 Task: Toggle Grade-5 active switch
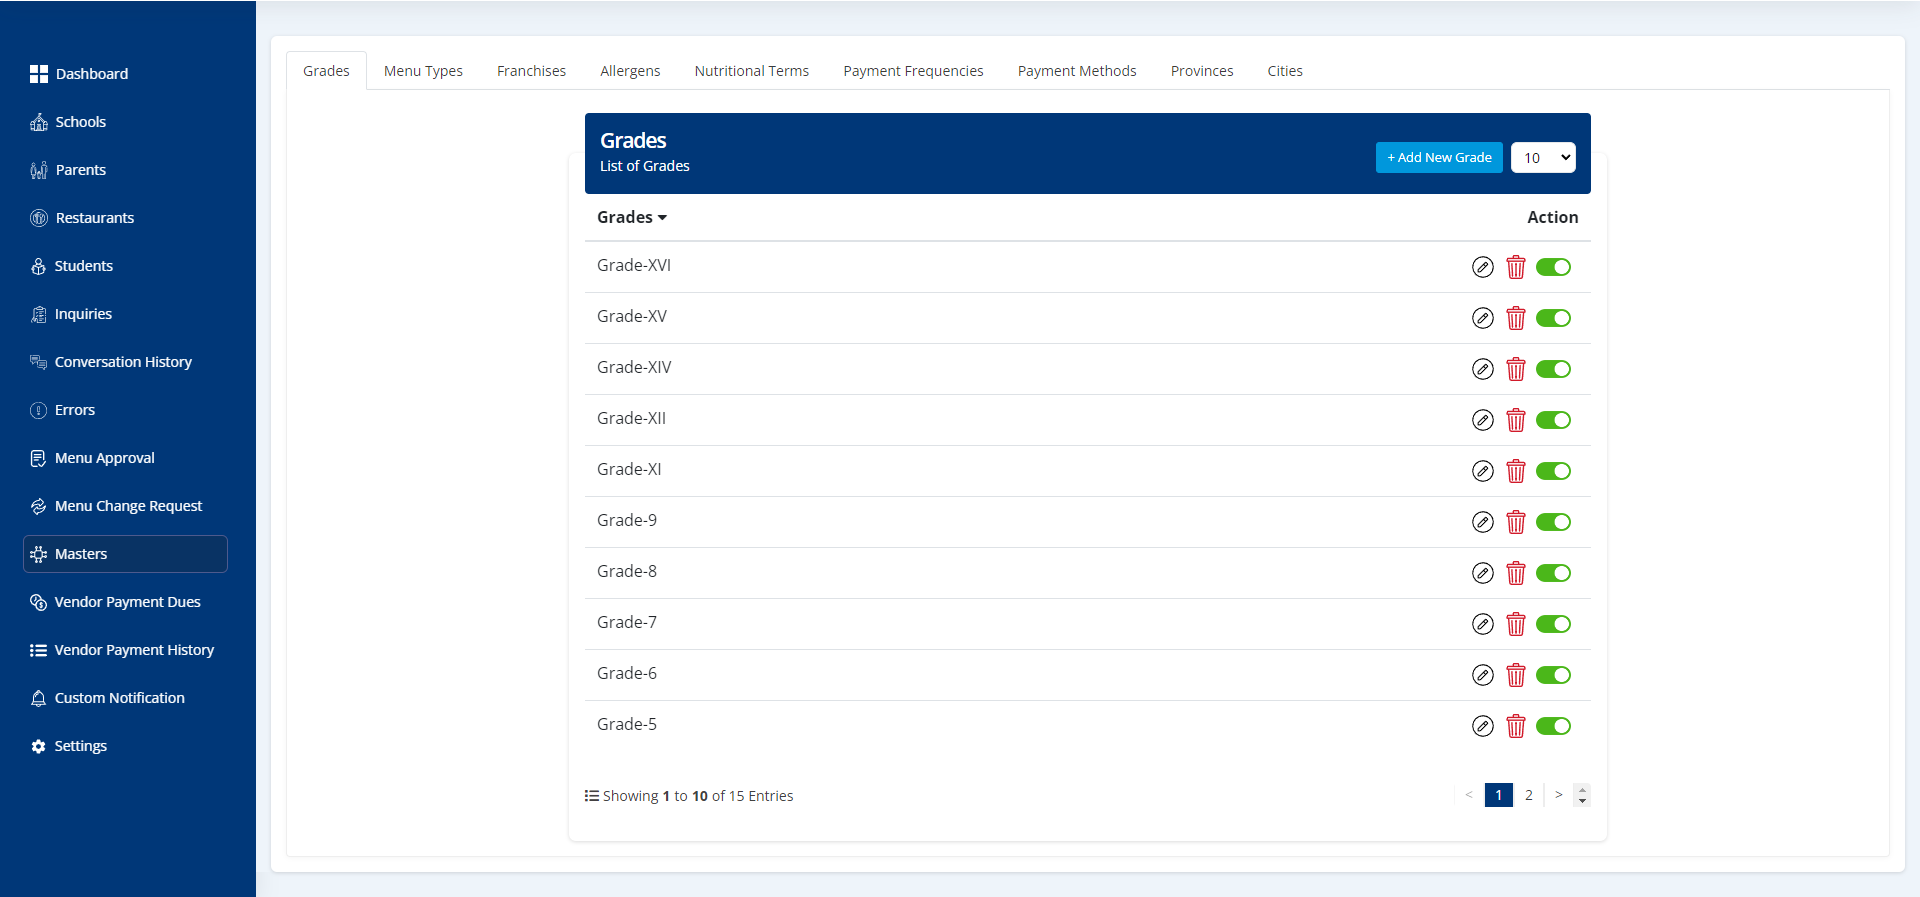pos(1553,726)
